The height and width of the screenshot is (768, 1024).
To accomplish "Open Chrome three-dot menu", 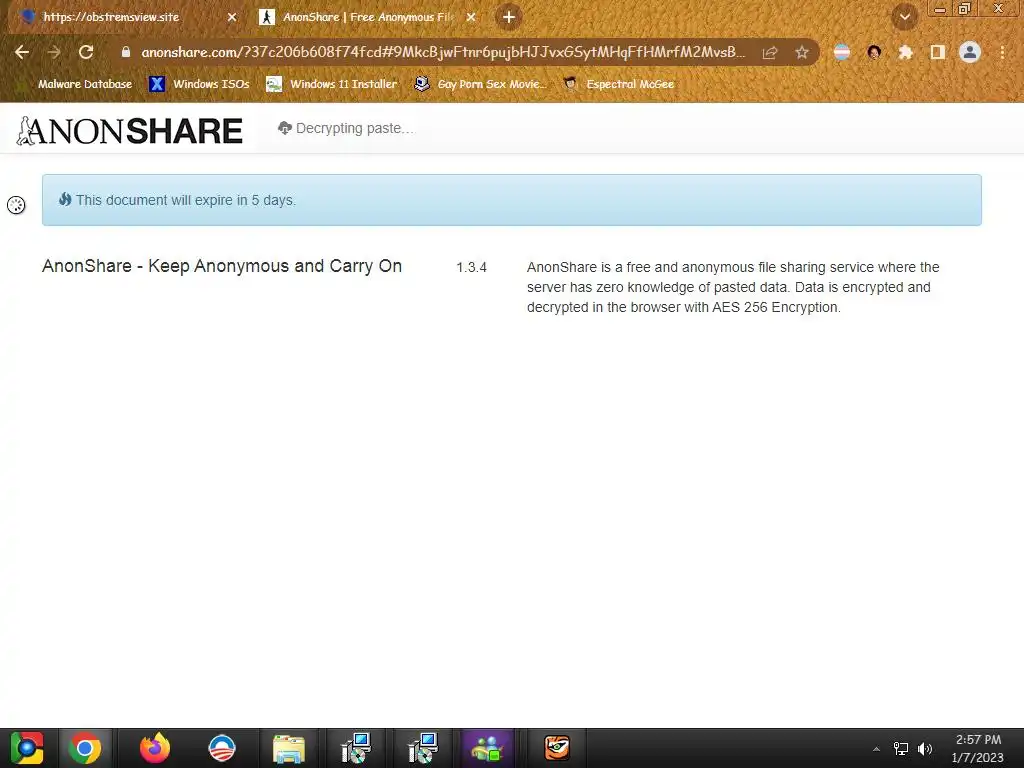I will click(1002, 52).
